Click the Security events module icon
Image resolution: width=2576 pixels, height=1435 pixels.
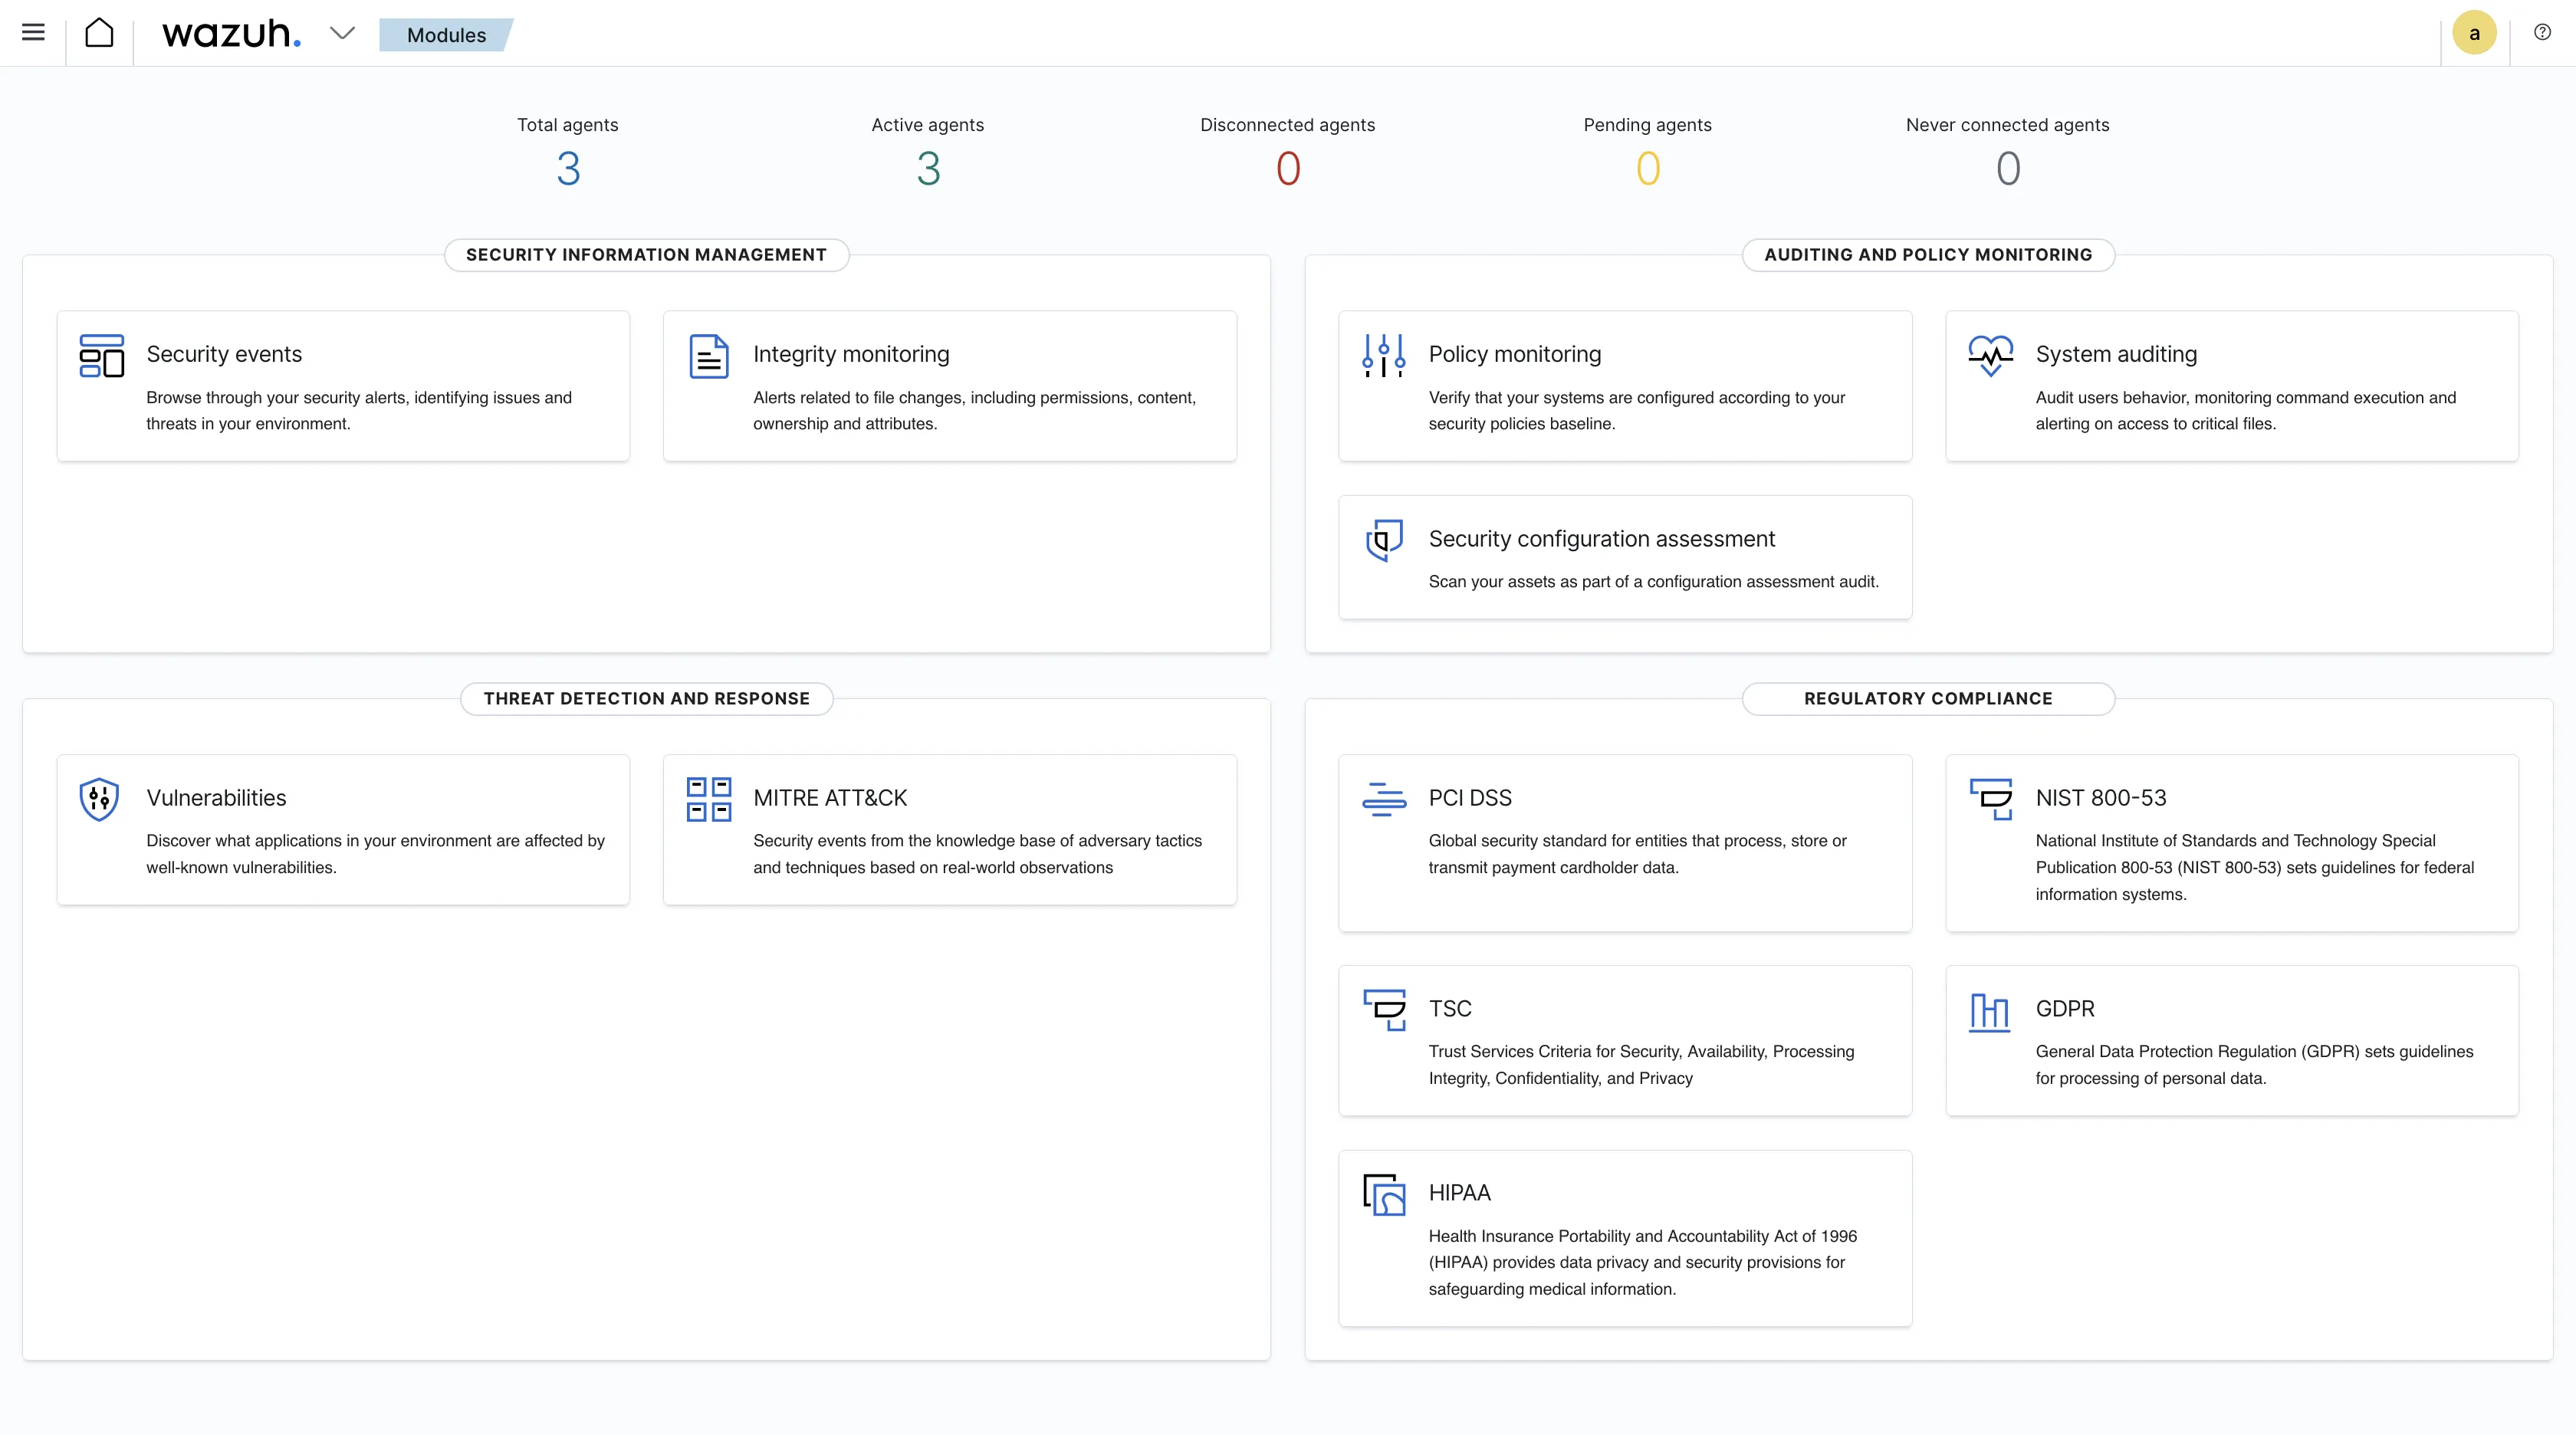point(102,355)
